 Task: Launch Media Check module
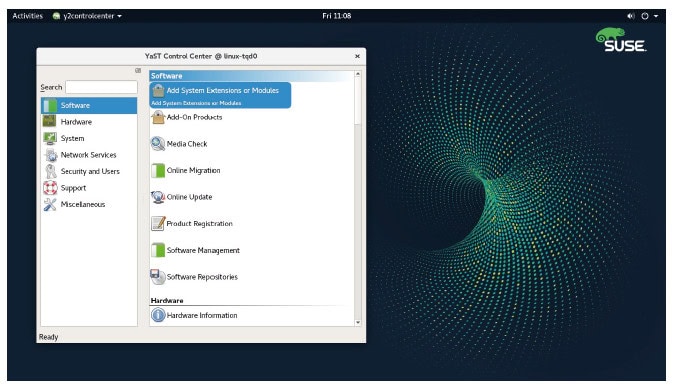[187, 144]
